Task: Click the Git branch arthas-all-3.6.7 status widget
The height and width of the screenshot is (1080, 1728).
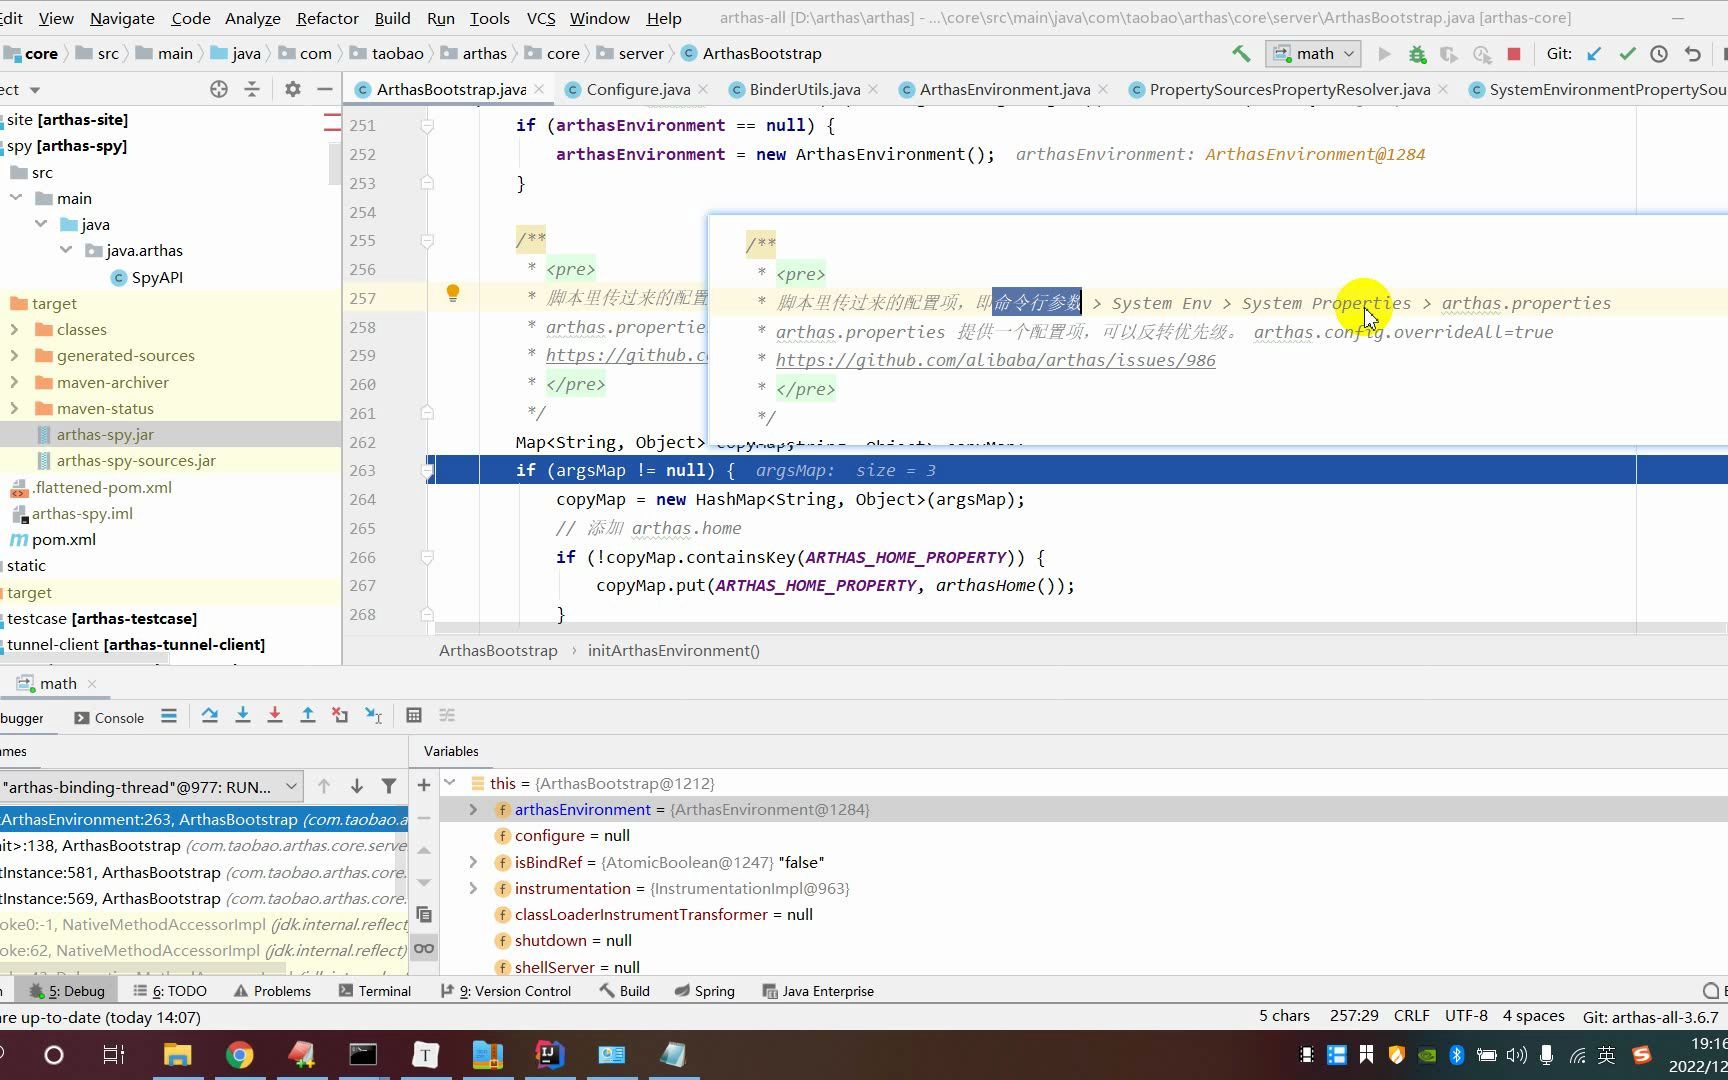Action: [1650, 1016]
